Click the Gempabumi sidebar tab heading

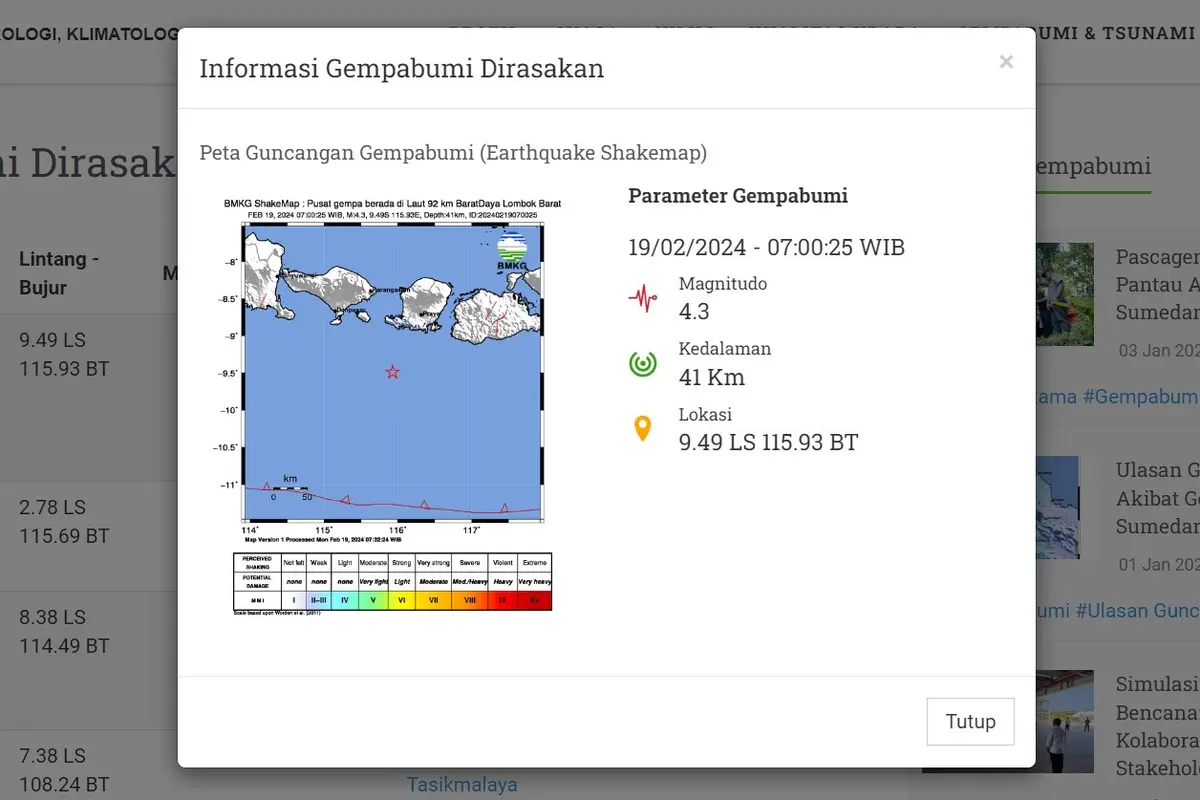point(1093,166)
